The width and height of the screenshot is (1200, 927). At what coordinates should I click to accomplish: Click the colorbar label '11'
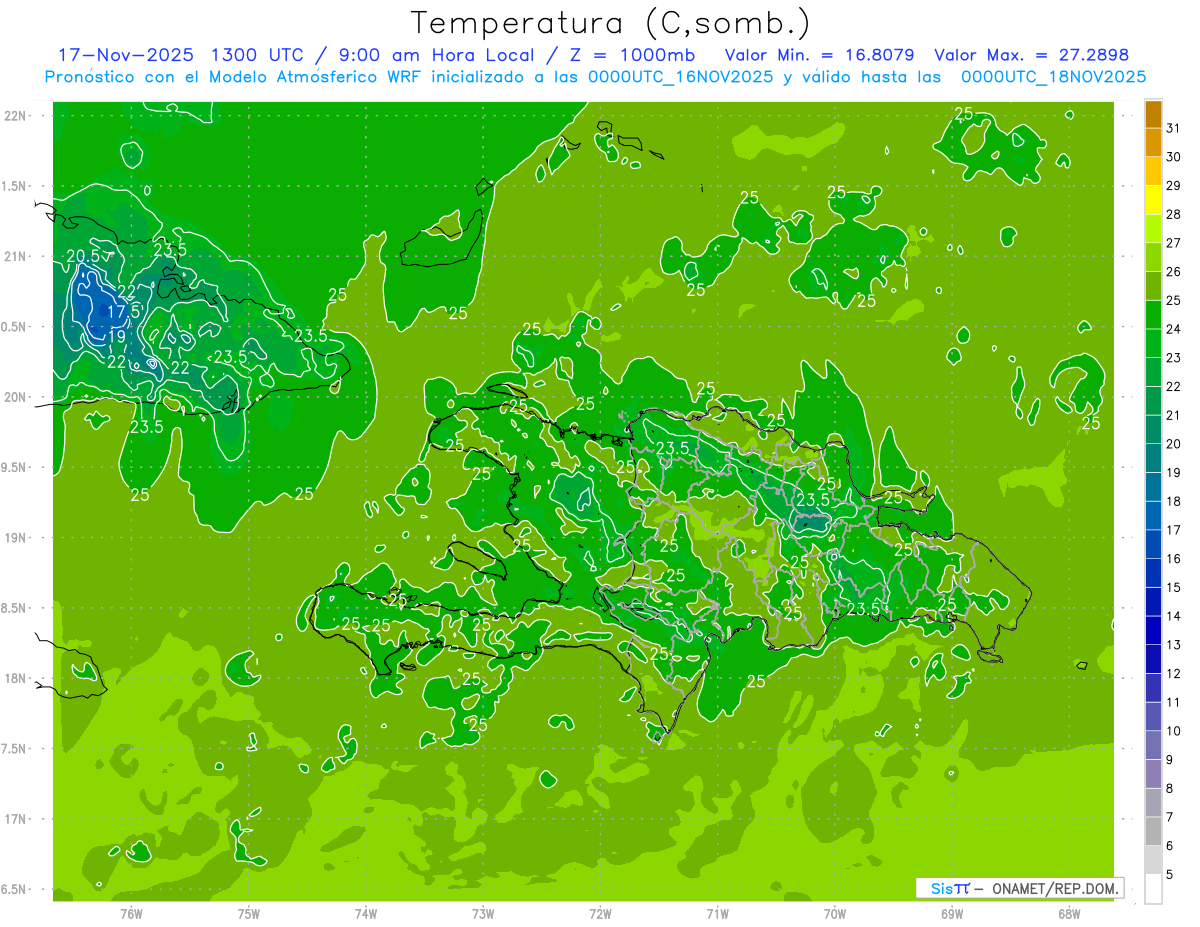(x=1174, y=702)
